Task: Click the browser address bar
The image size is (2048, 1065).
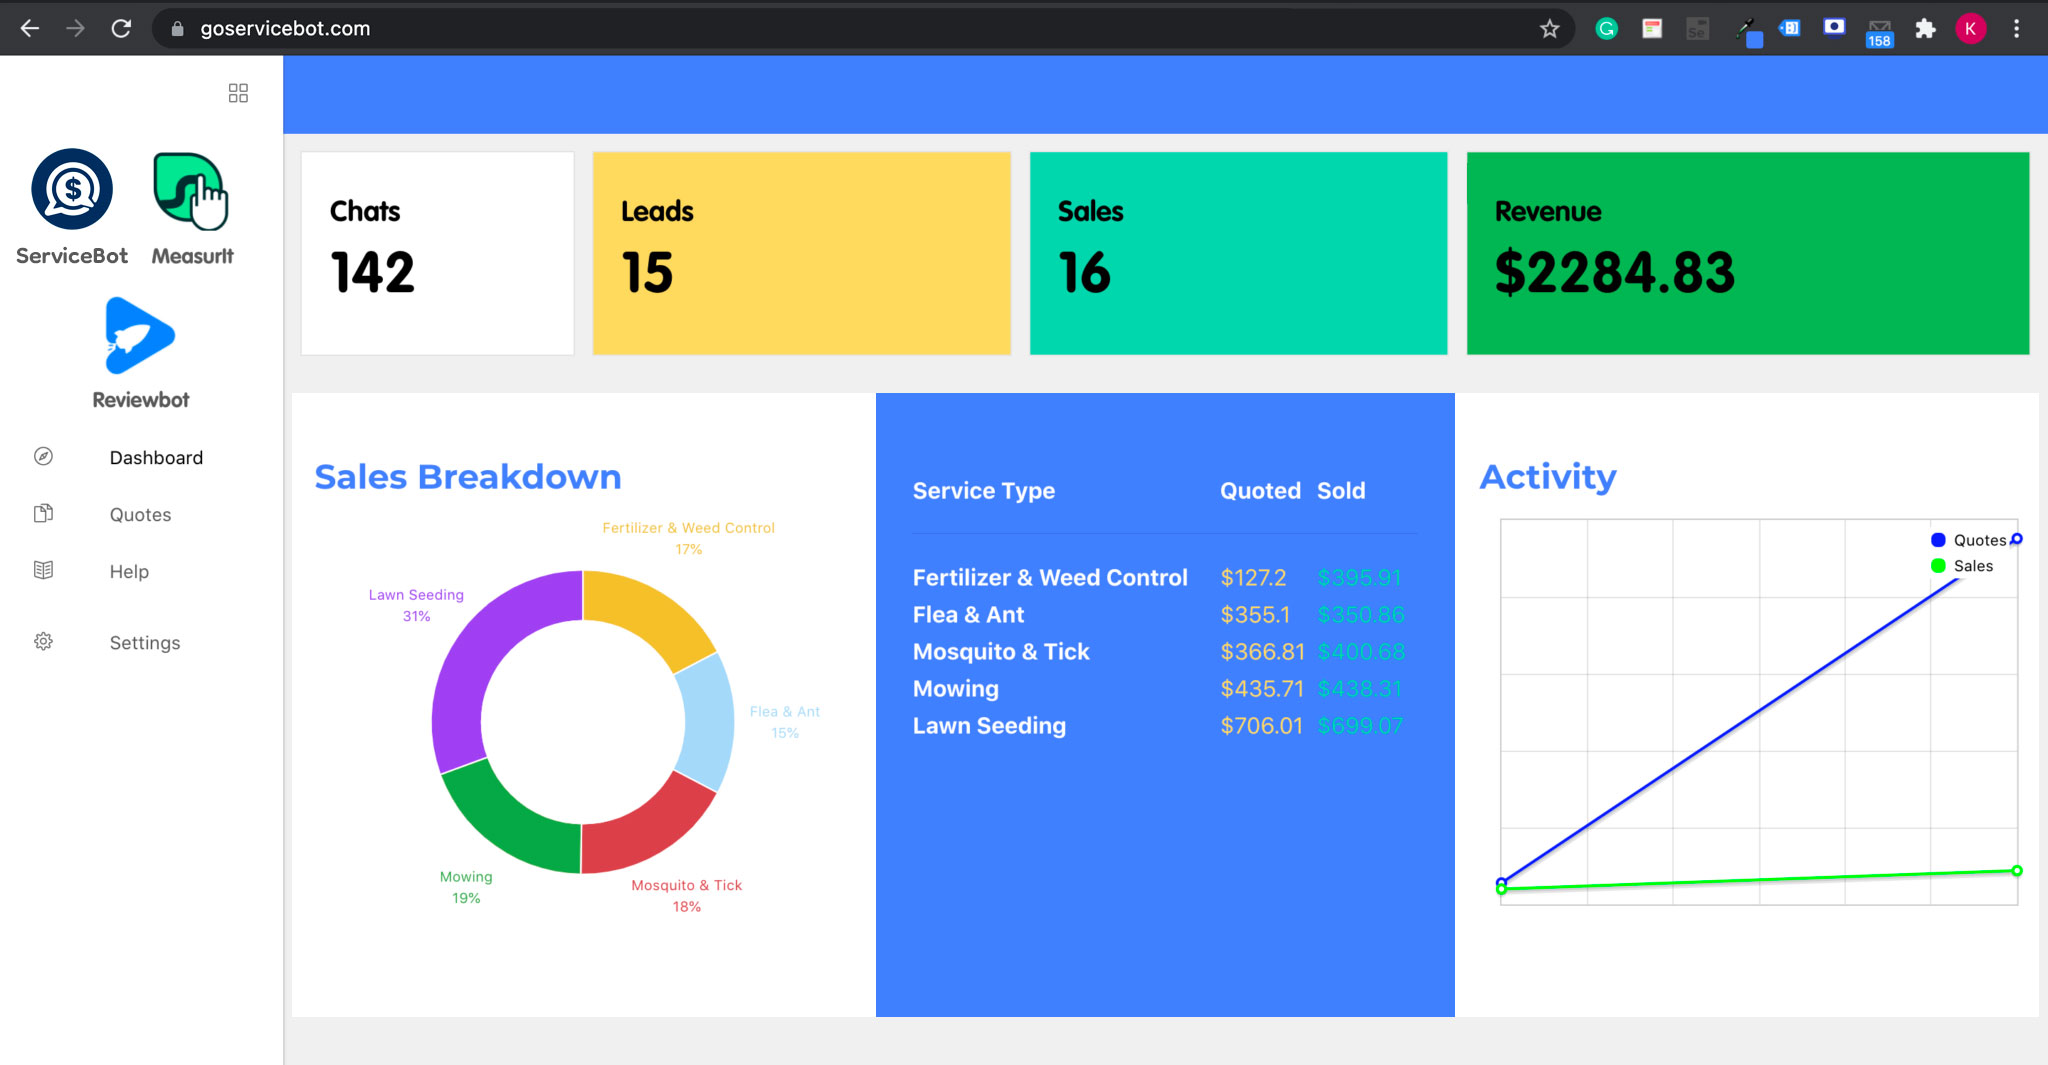Action: point(800,29)
